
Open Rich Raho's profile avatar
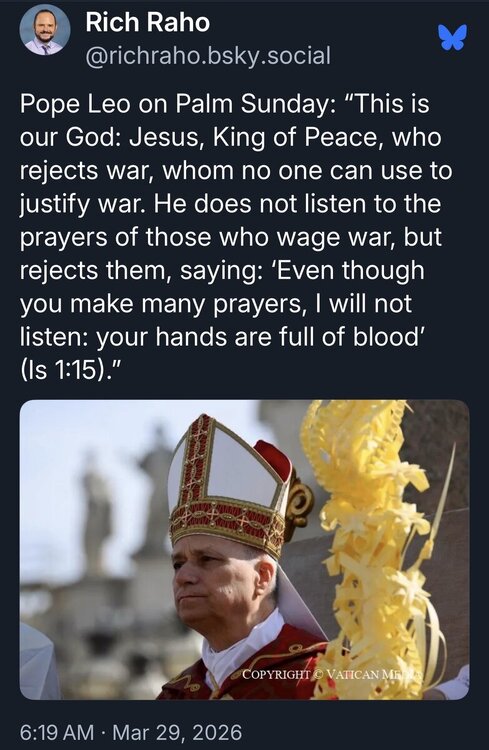click(45, 32)
